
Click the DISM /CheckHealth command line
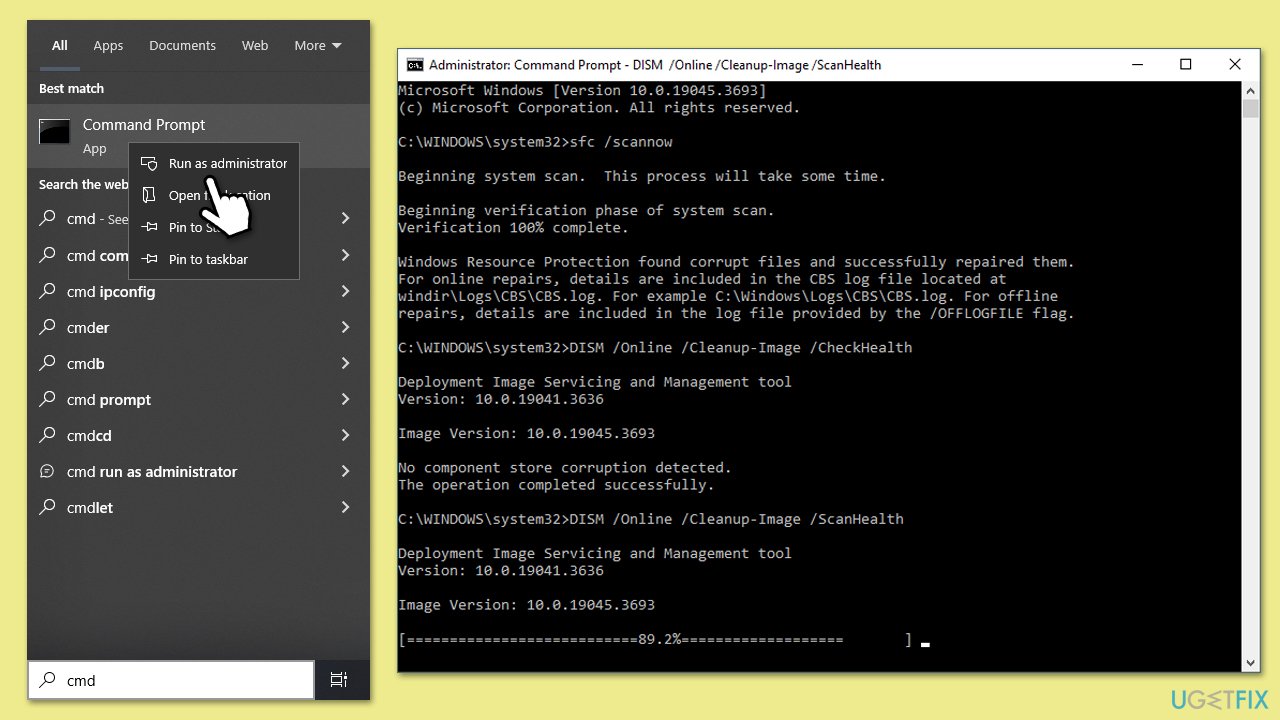655,348
